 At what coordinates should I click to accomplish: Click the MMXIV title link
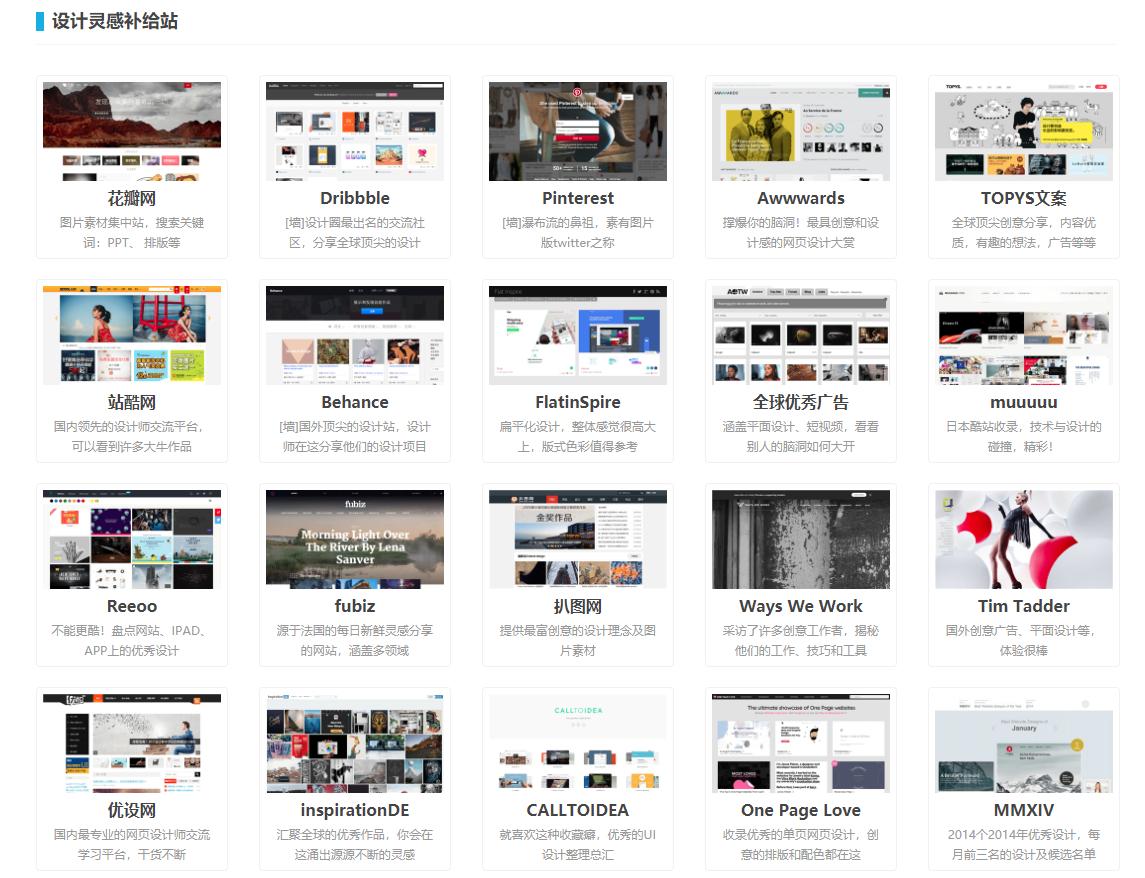1024,809
